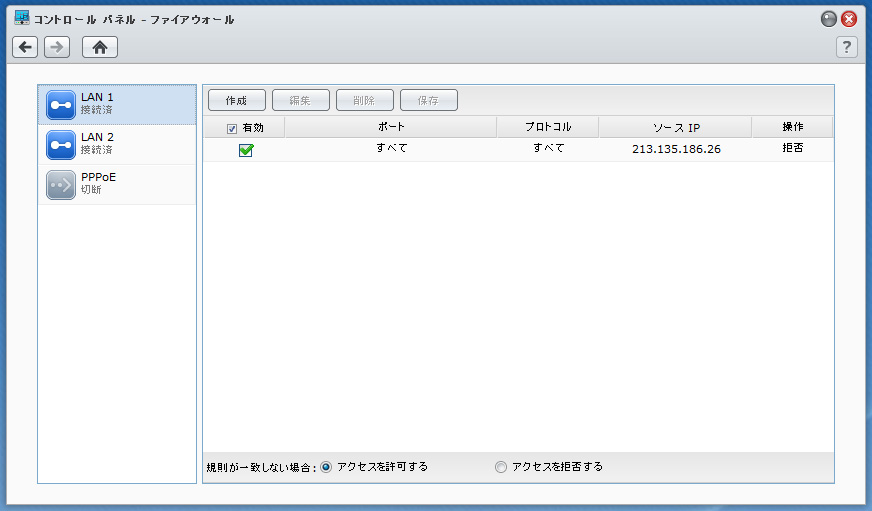Close the firewall window with red X

coord(849,19)
